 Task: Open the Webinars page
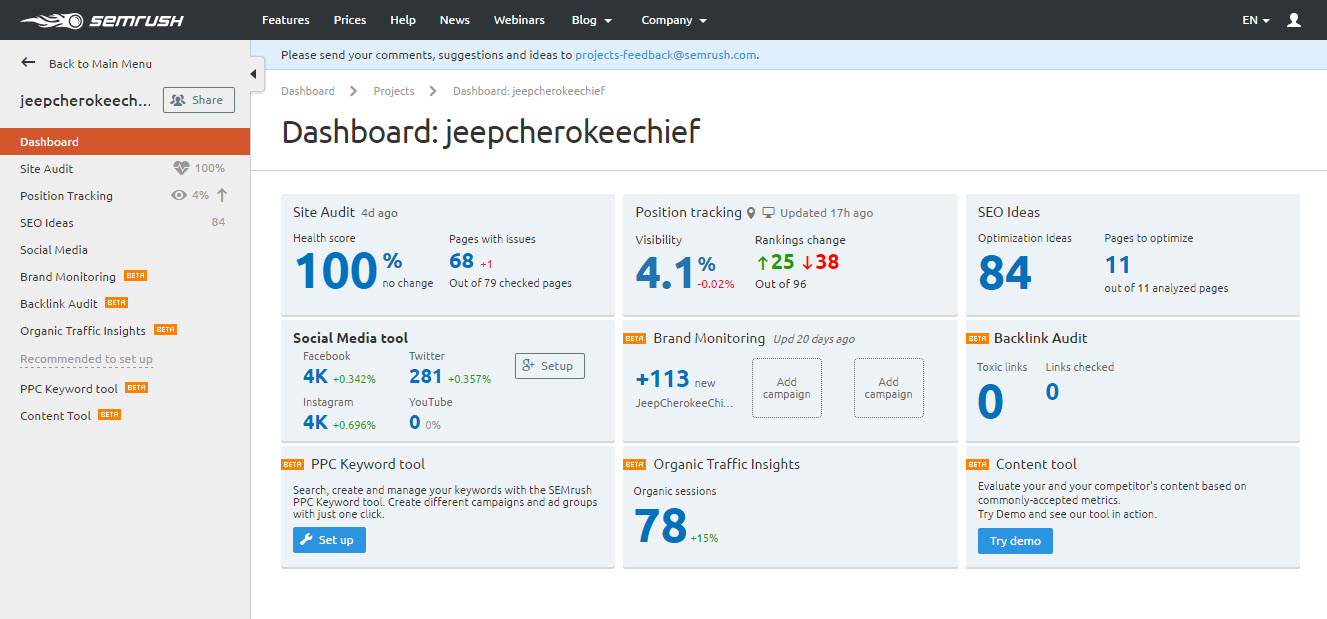(x=520, y=20)
